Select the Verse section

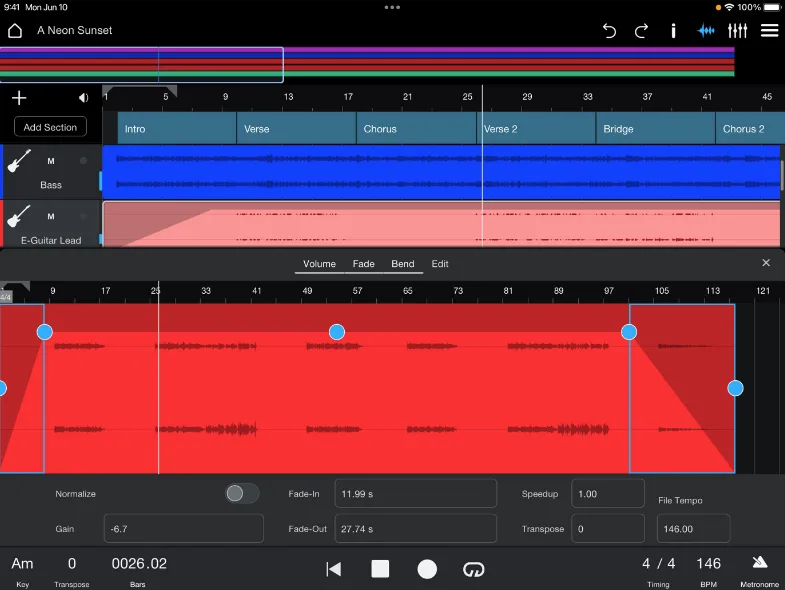pyautogui.click(x=296, y=129)
